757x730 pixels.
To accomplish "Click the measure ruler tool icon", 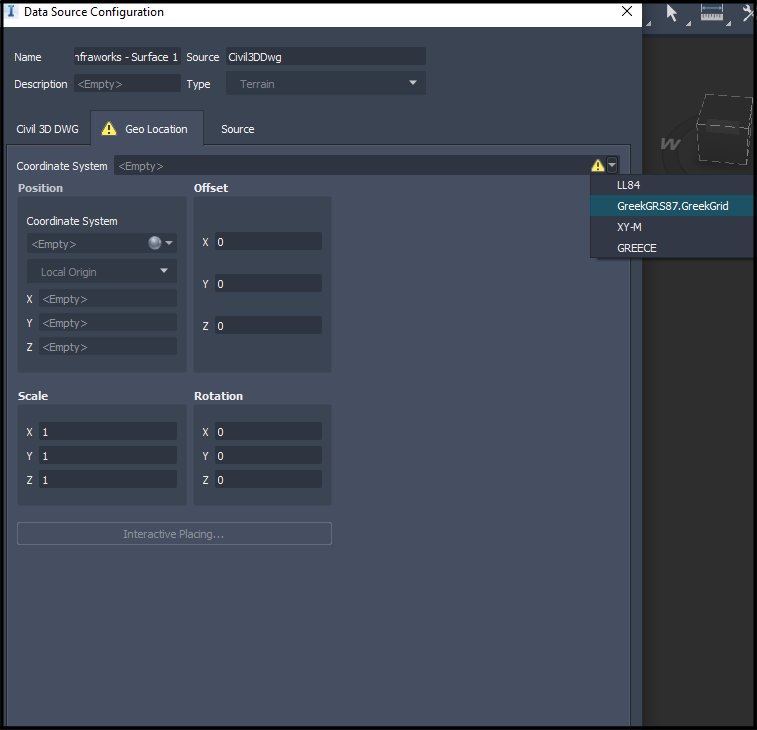I will click(x=712, y=13).
